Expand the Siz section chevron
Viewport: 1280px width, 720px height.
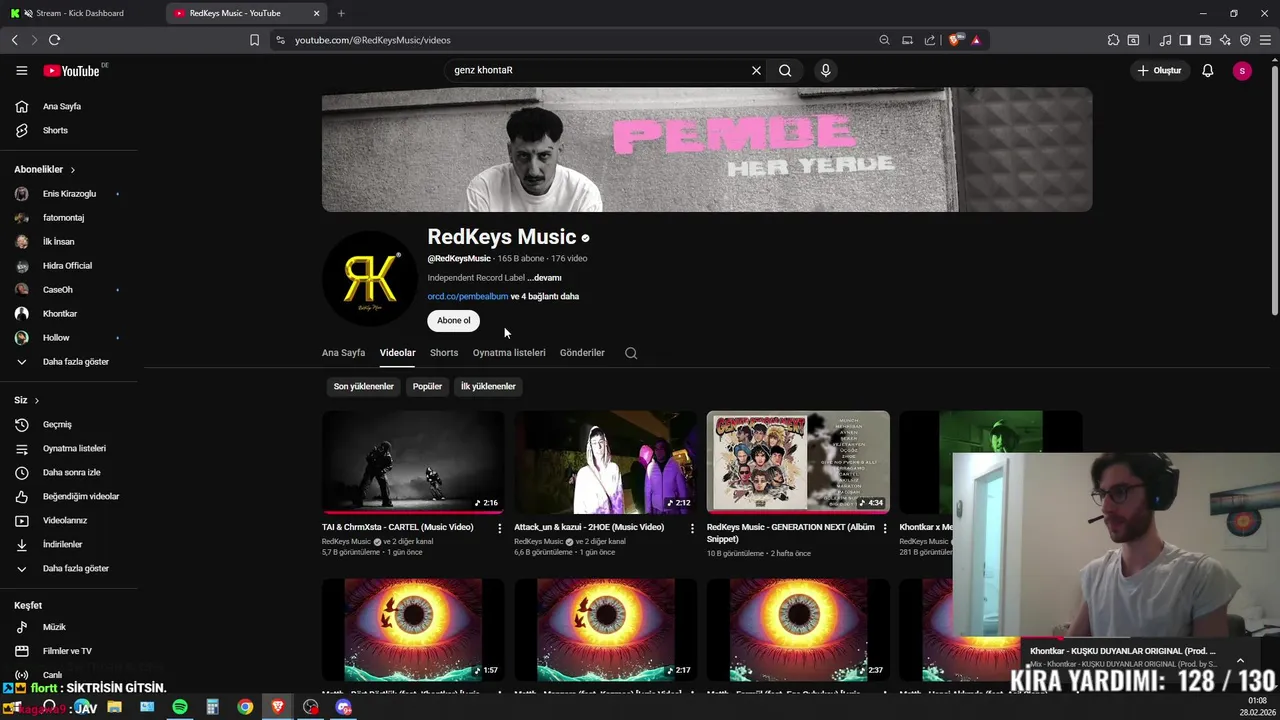coord(37,401)
